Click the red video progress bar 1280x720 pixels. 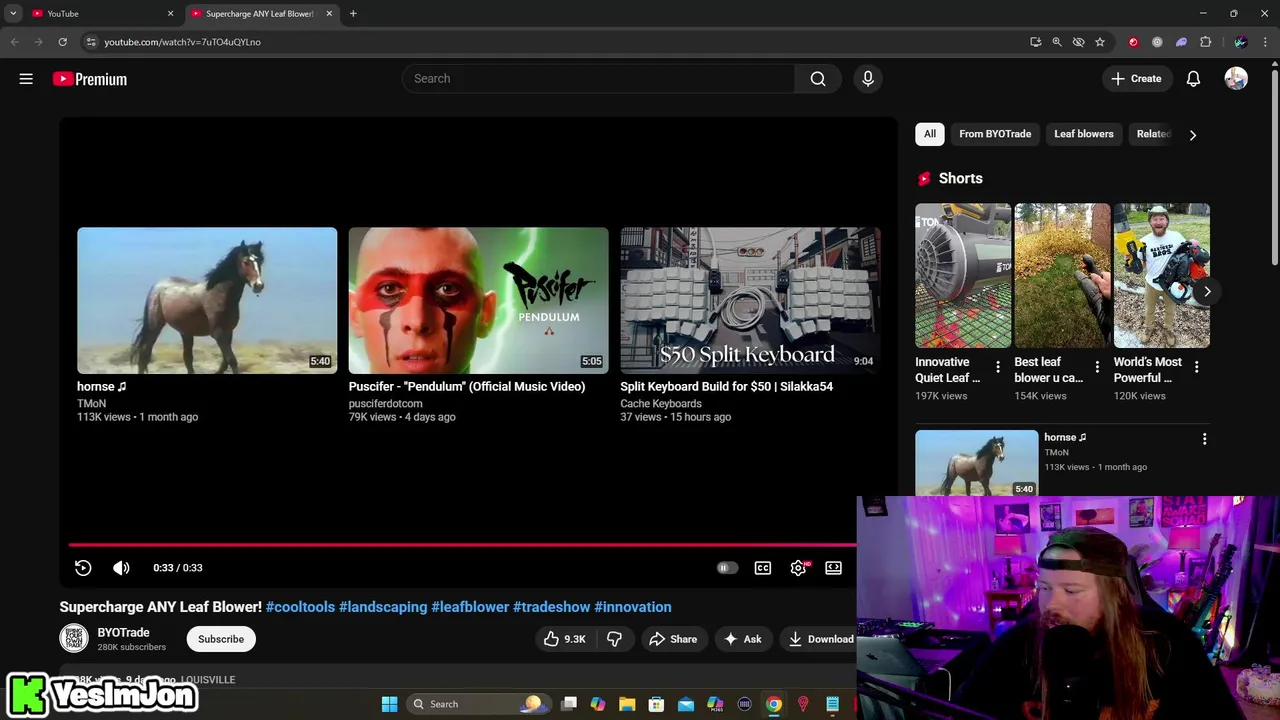[x=462, y=545]
